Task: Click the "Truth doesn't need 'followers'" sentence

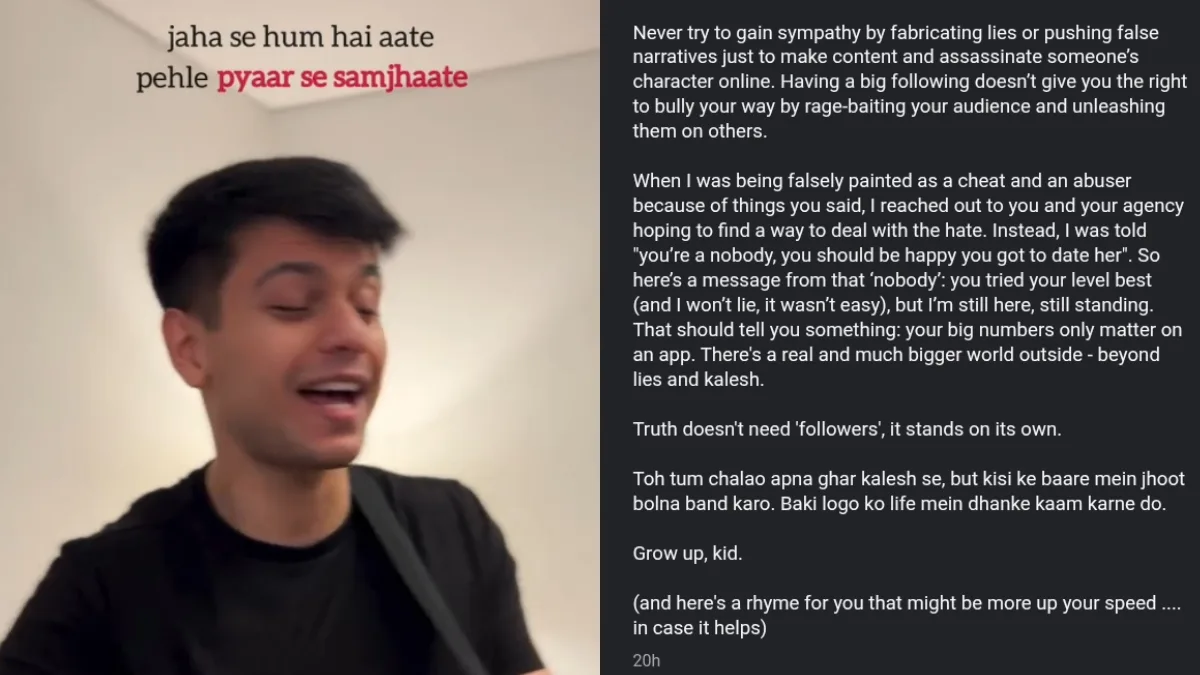Action: [x=847, y=430]
